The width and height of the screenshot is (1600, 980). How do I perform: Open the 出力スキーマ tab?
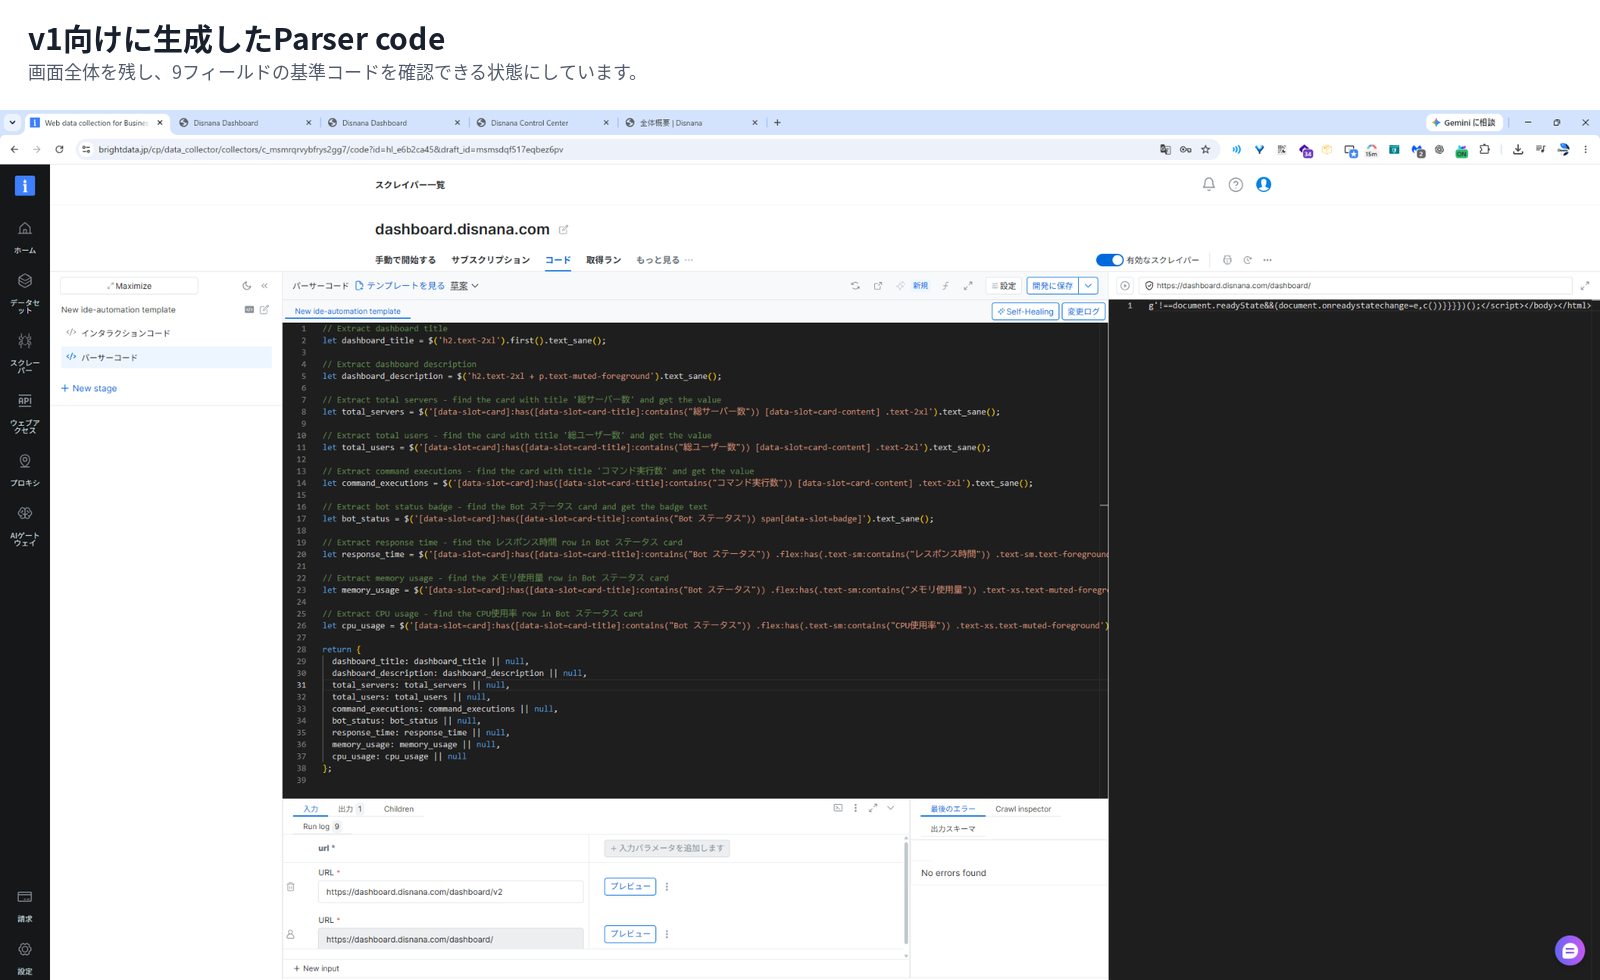953,829
